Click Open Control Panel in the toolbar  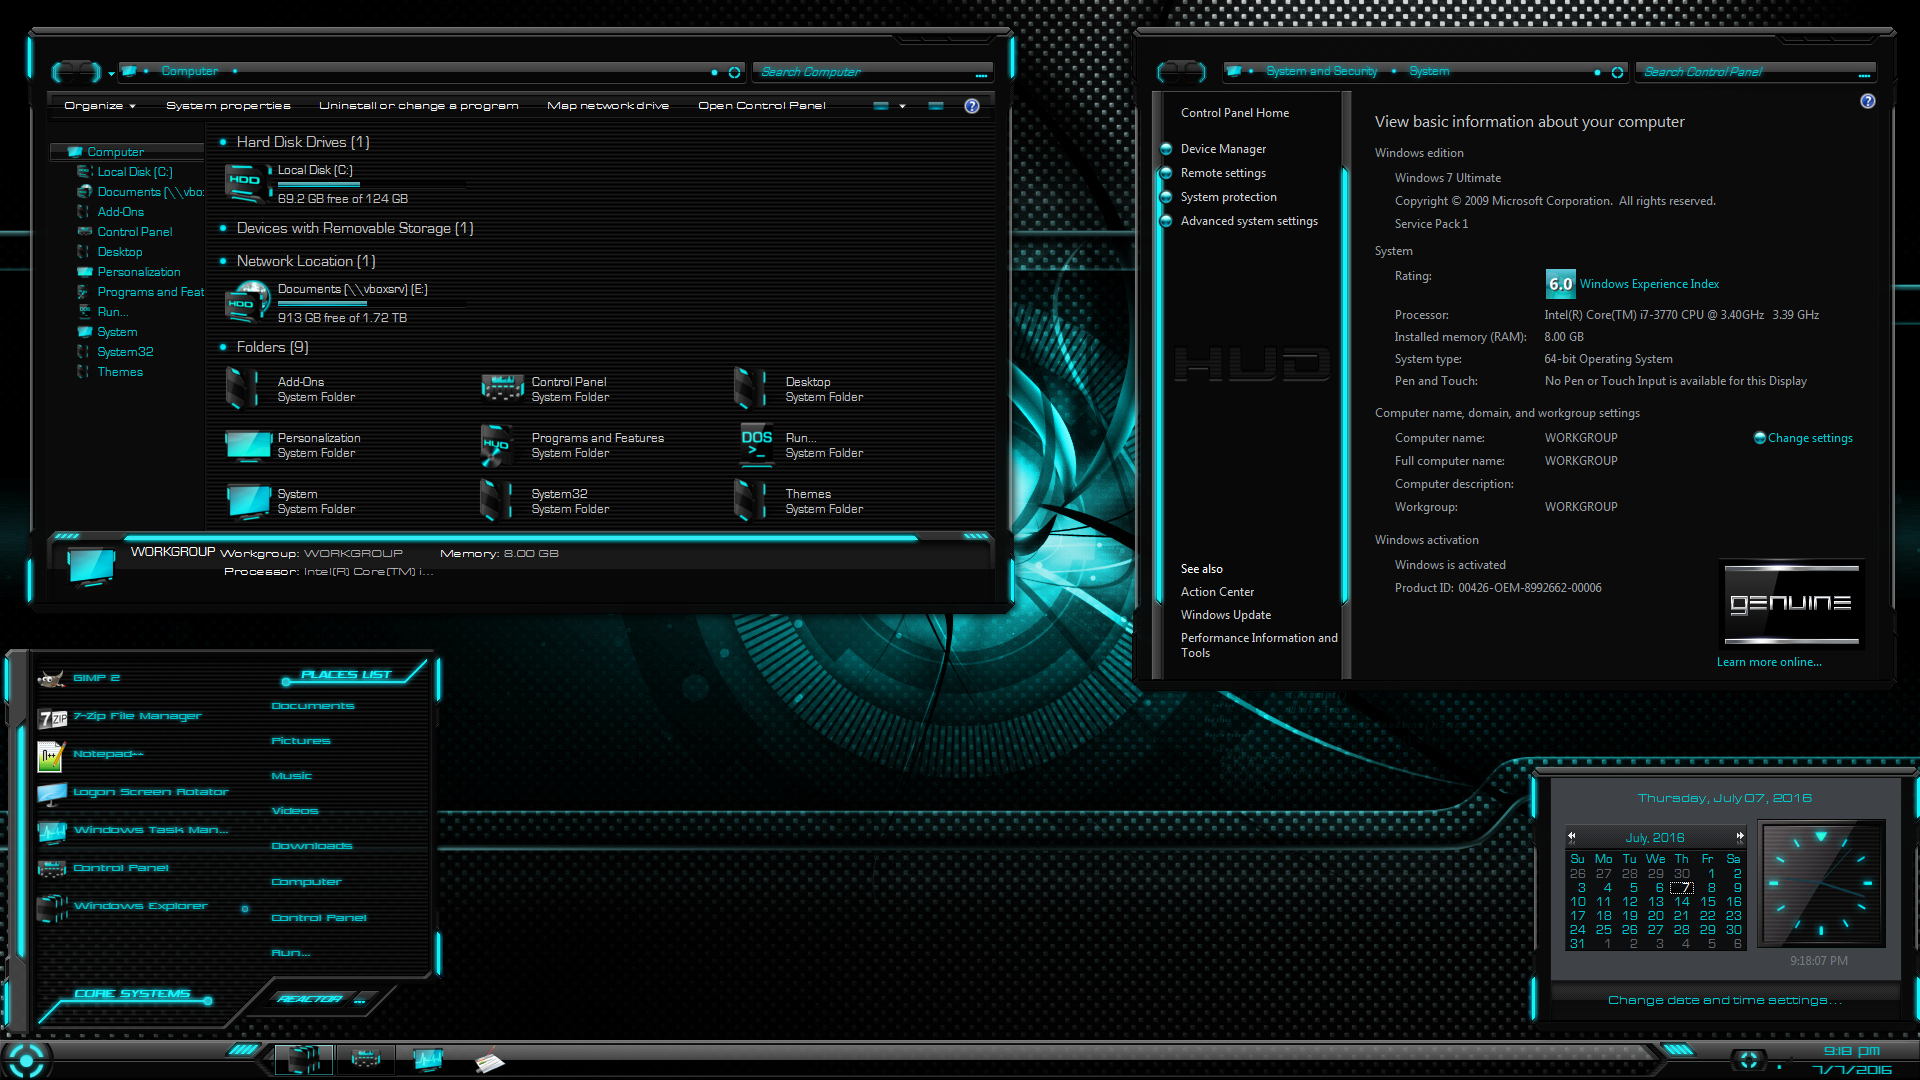pos(762,105)
